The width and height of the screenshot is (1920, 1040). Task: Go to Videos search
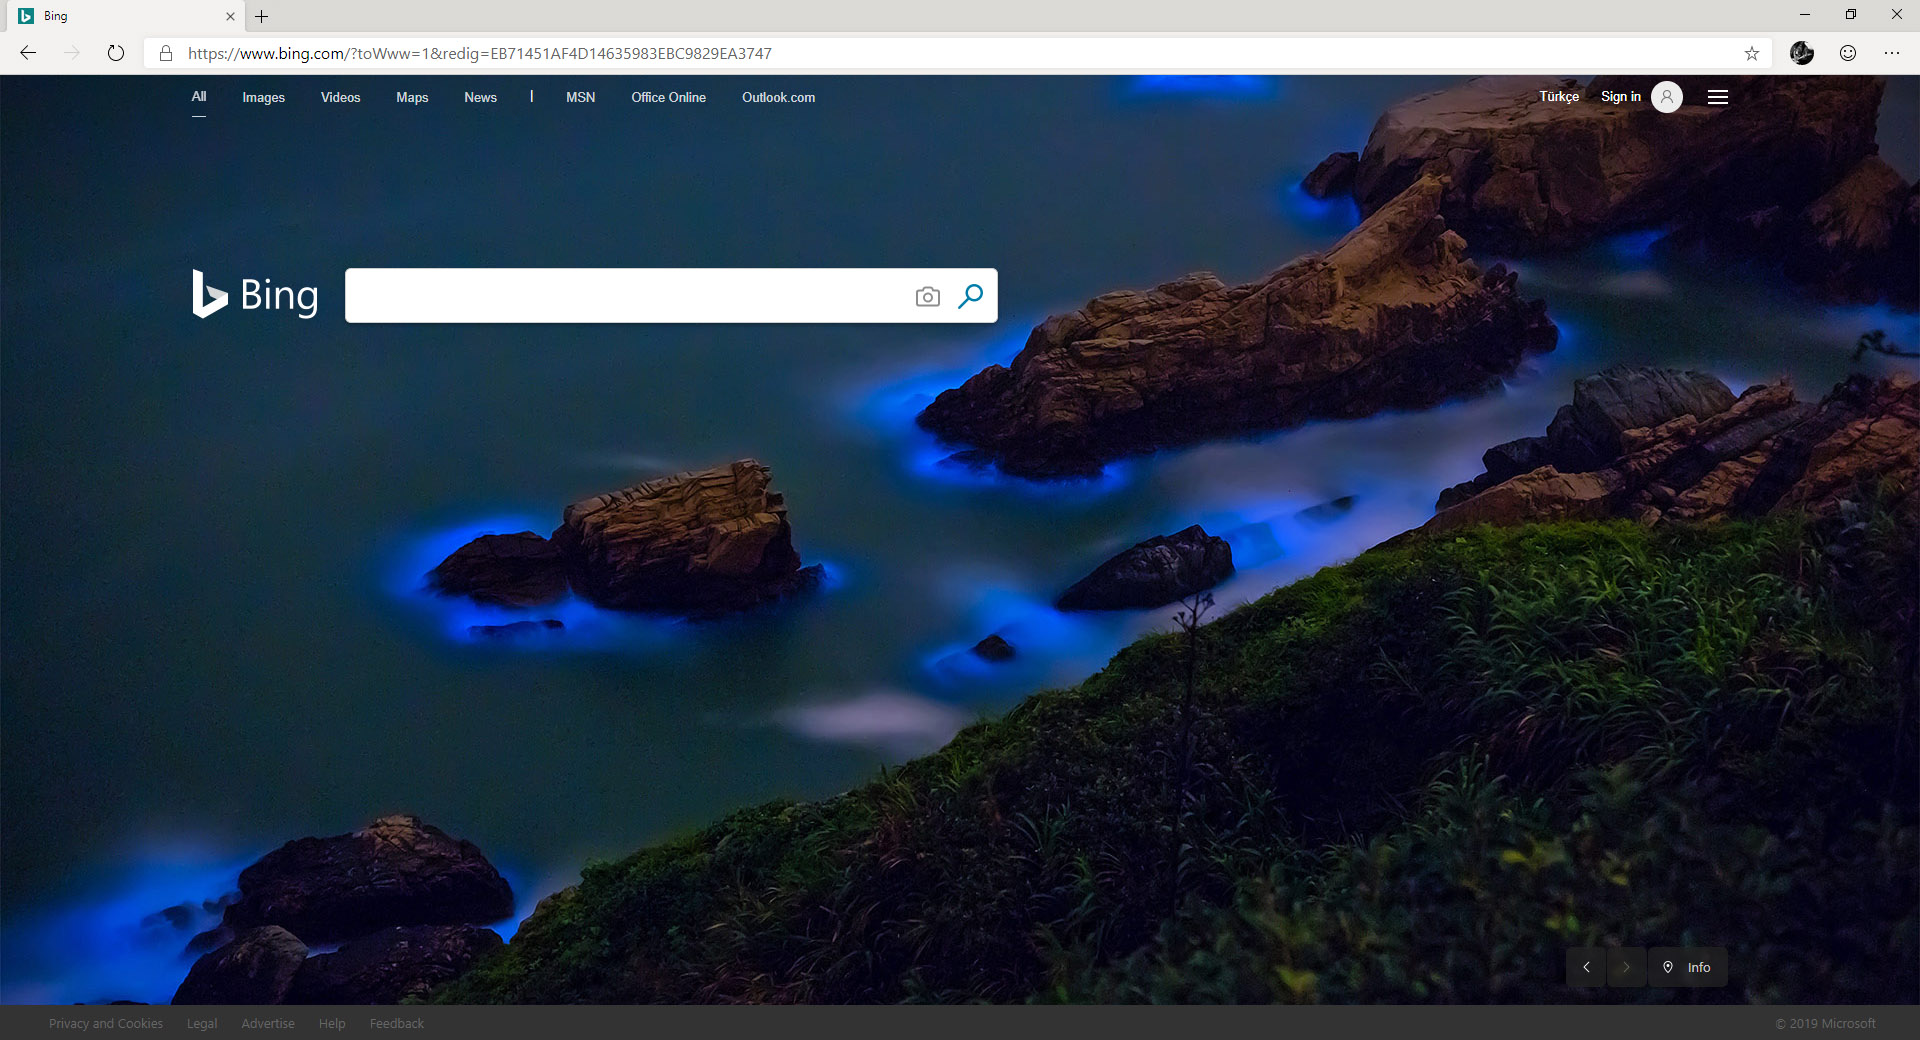point(340,97)
